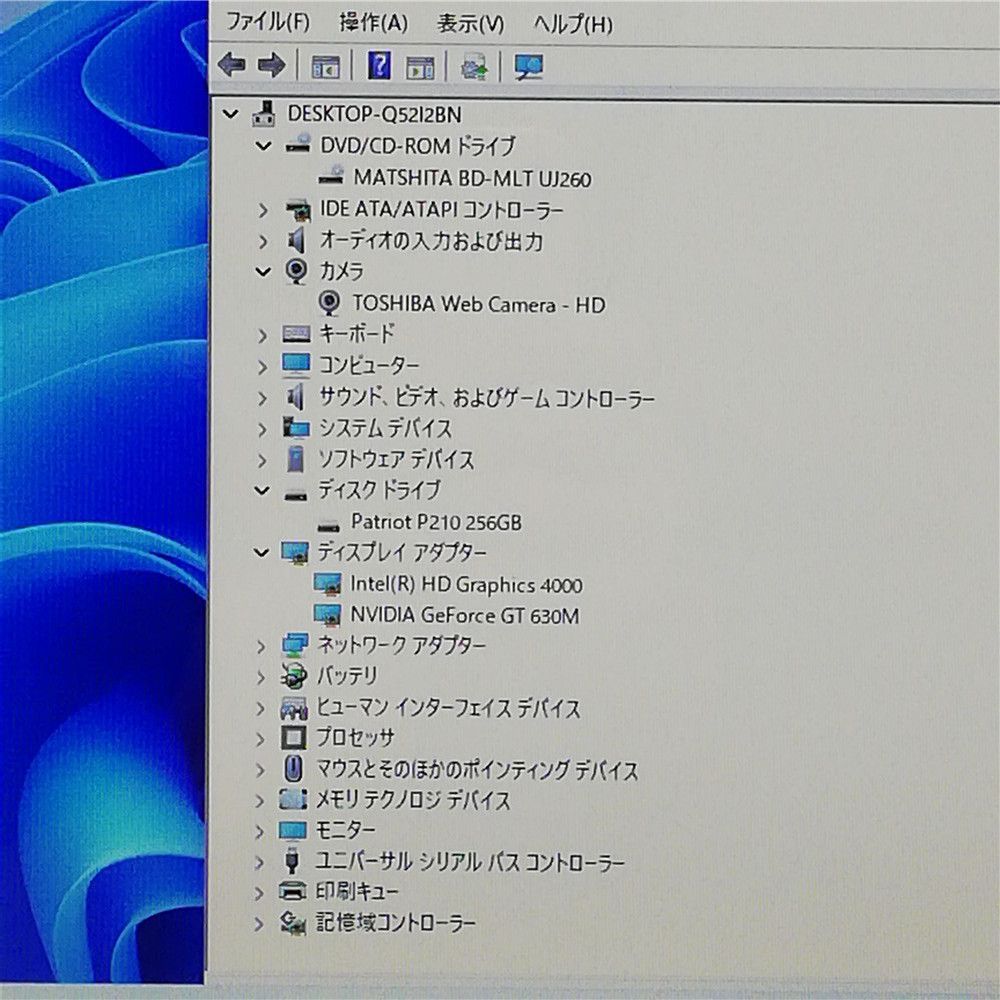This screenshot has height=1000, width=1000.
Task: Select the ディスク ドライブ label
Action: click(379, 489)
